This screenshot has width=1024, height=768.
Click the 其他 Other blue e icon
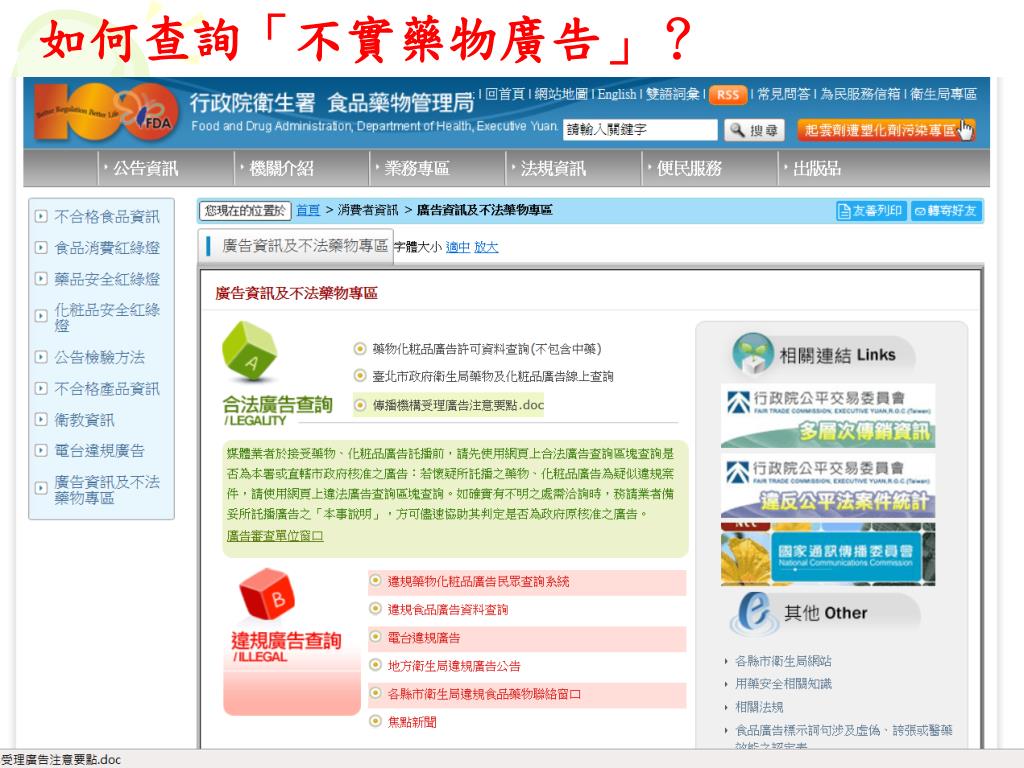755,613
